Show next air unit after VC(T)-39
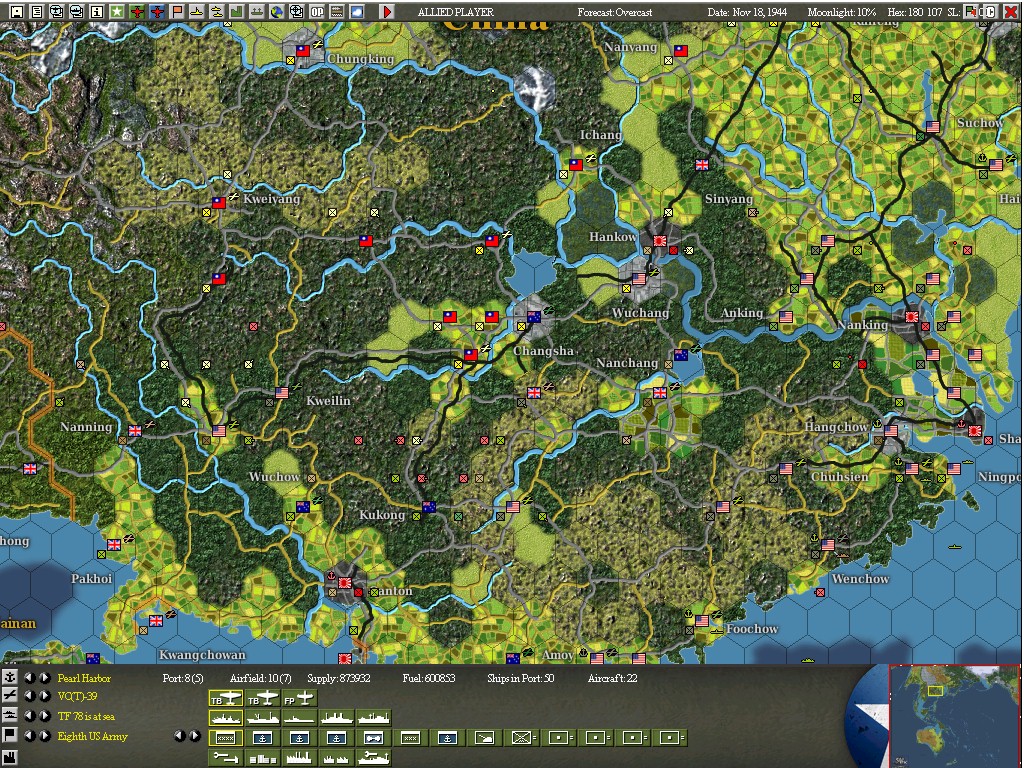Viewport: 1024px width, 768px height. click(44, 696)
